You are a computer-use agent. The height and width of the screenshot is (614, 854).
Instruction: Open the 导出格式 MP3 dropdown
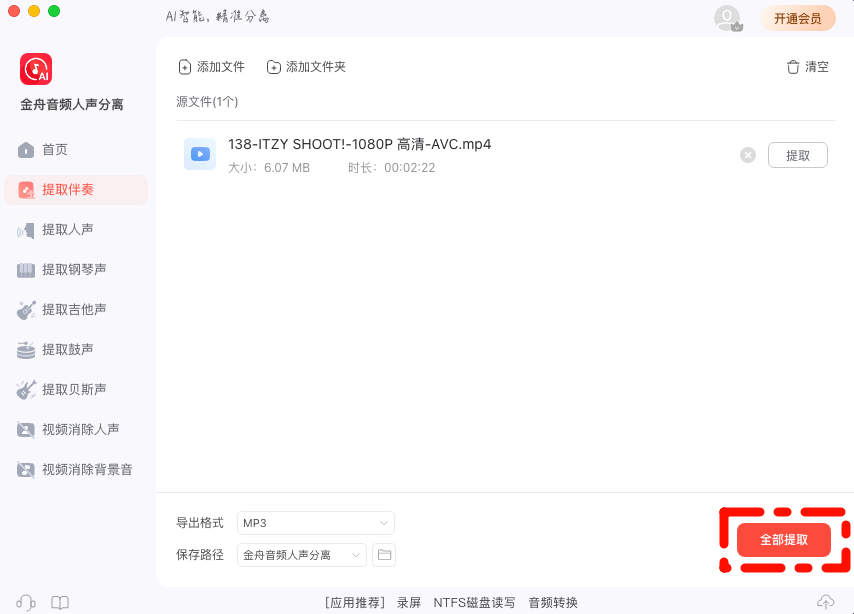coord(315,523)
